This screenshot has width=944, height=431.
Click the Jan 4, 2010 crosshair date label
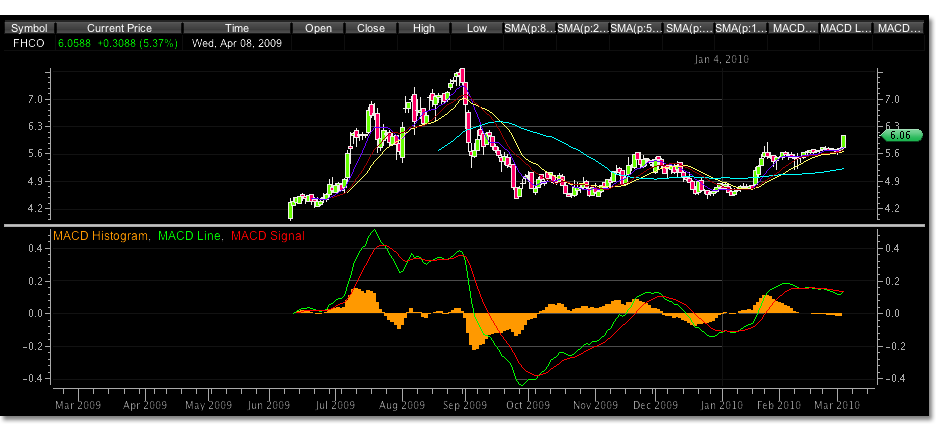click(721, 59)
